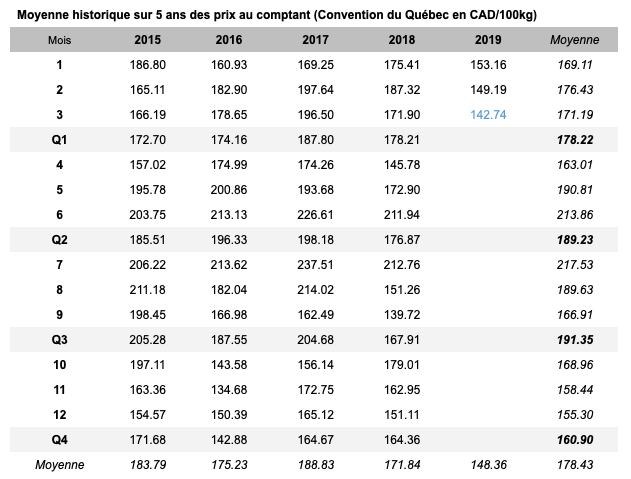Click the Mois header cell
Image resolution: width=631 pixels, height=479 pixels.
coord(59,40)
